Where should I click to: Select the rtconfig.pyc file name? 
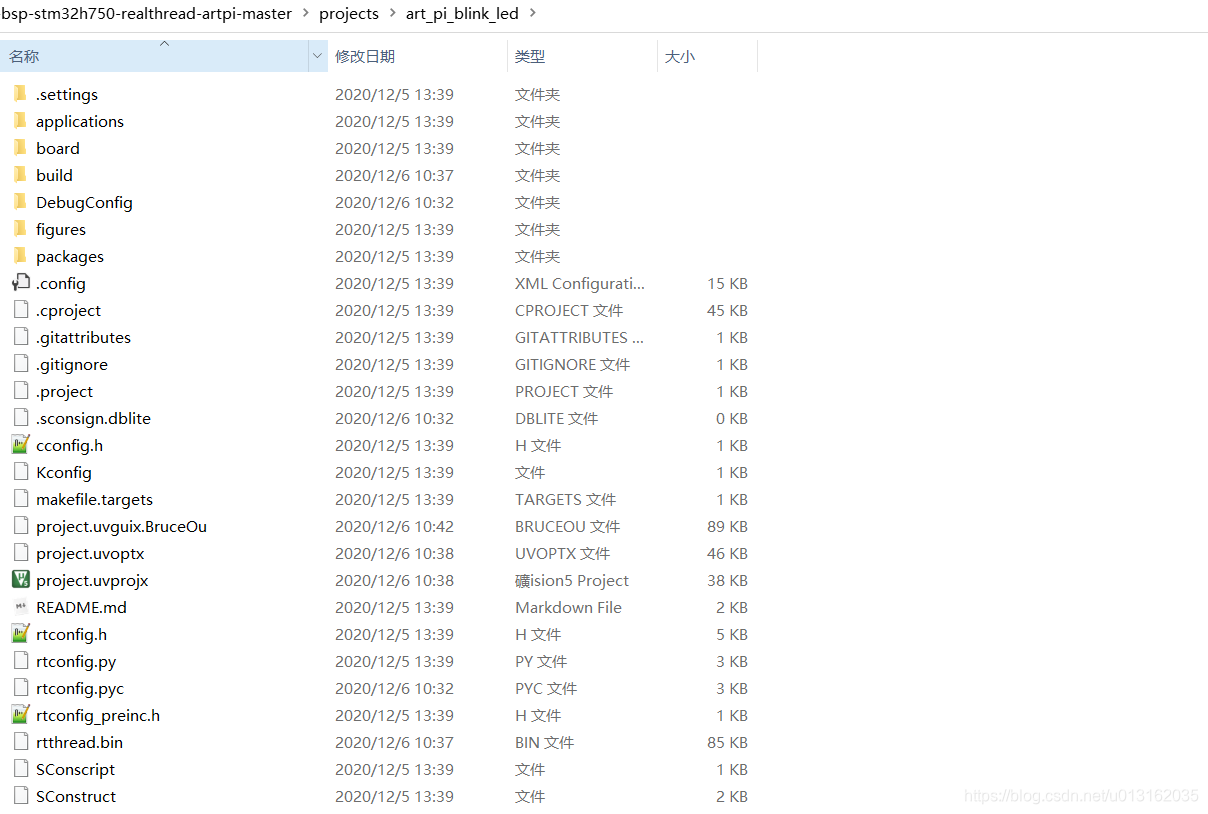coord(80,688)
